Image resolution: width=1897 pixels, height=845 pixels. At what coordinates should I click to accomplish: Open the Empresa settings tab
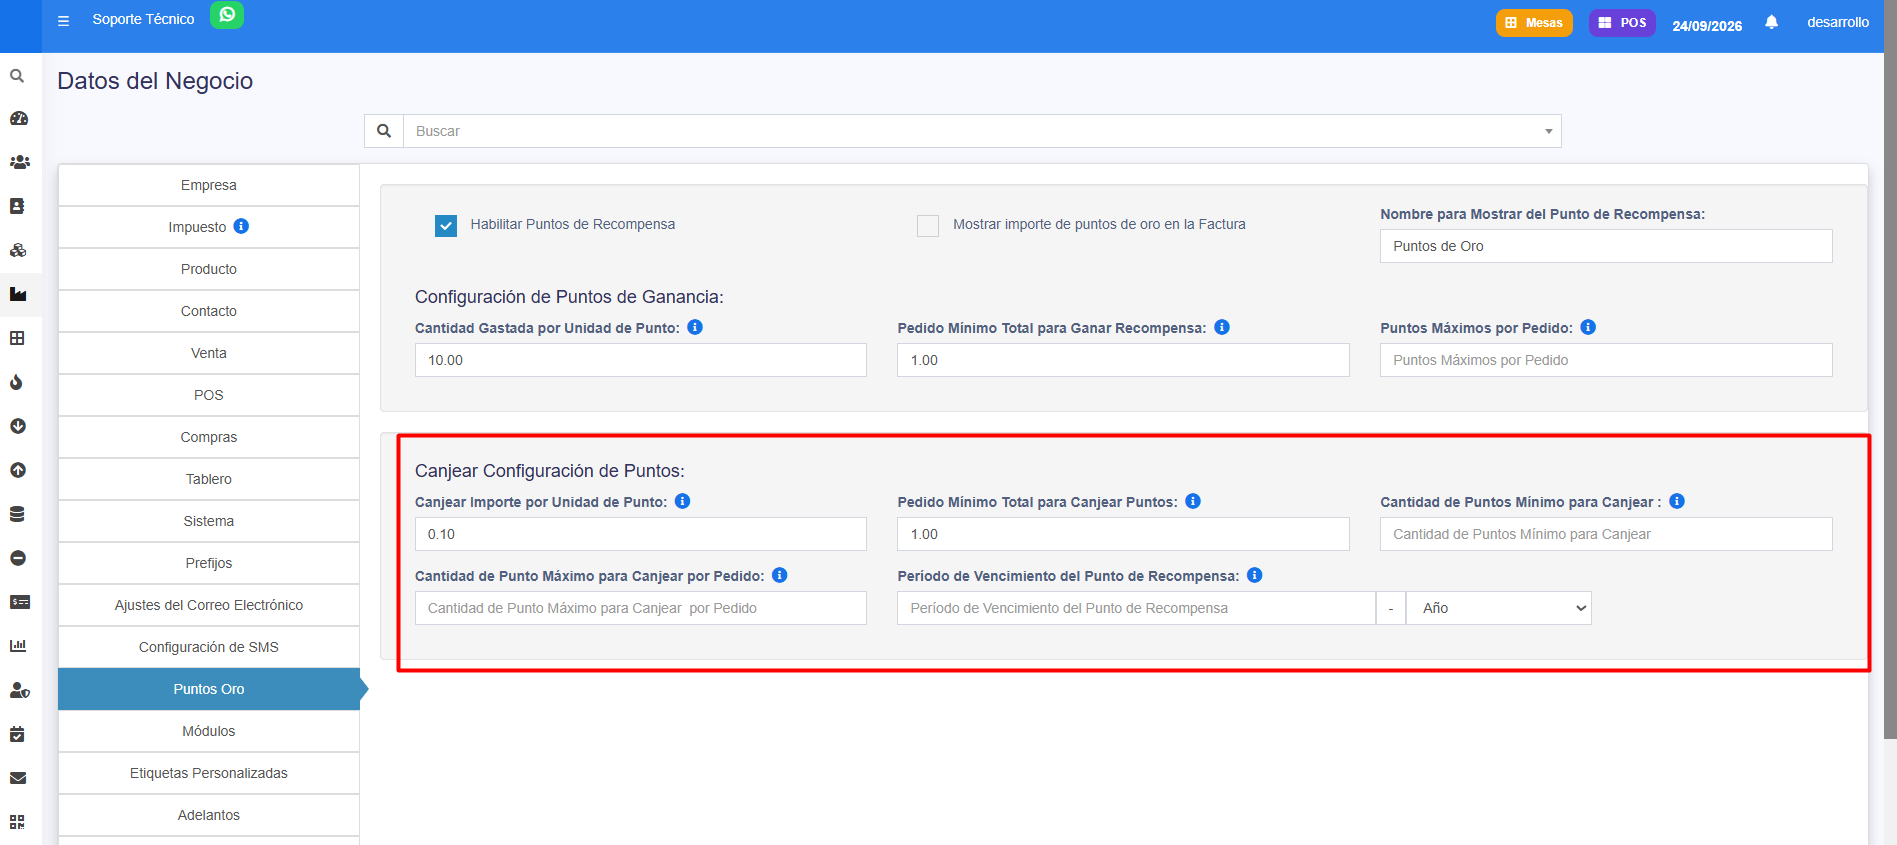(208, 185)
